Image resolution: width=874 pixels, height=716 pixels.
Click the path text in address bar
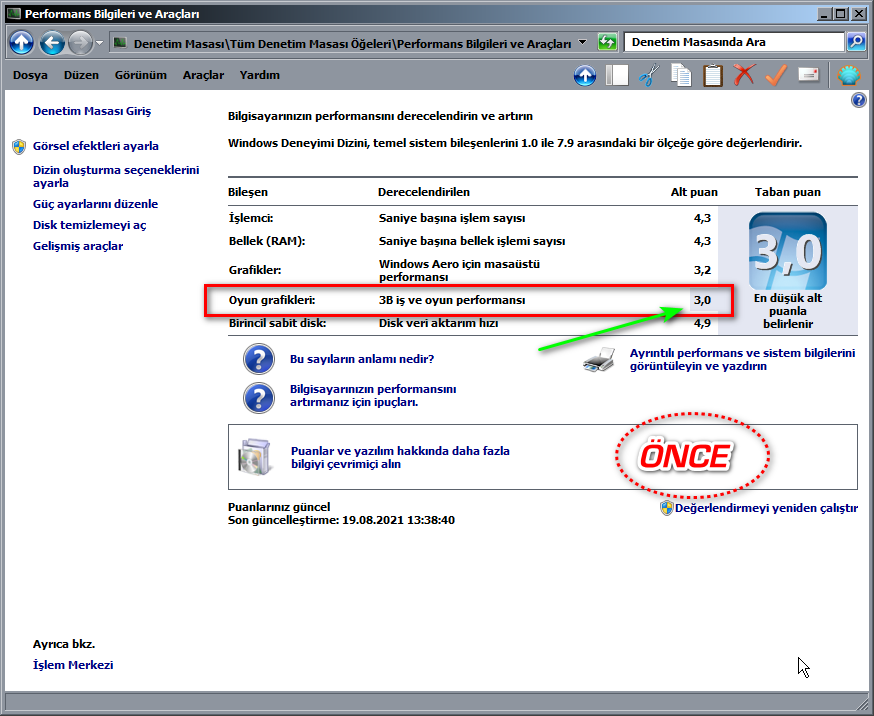352,43
